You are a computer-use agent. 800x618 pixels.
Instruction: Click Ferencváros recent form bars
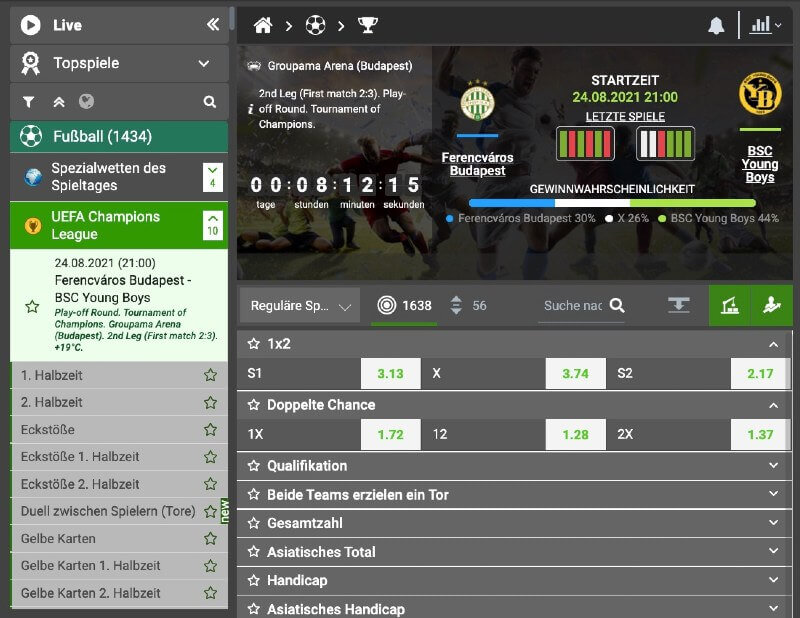point(585,143)
